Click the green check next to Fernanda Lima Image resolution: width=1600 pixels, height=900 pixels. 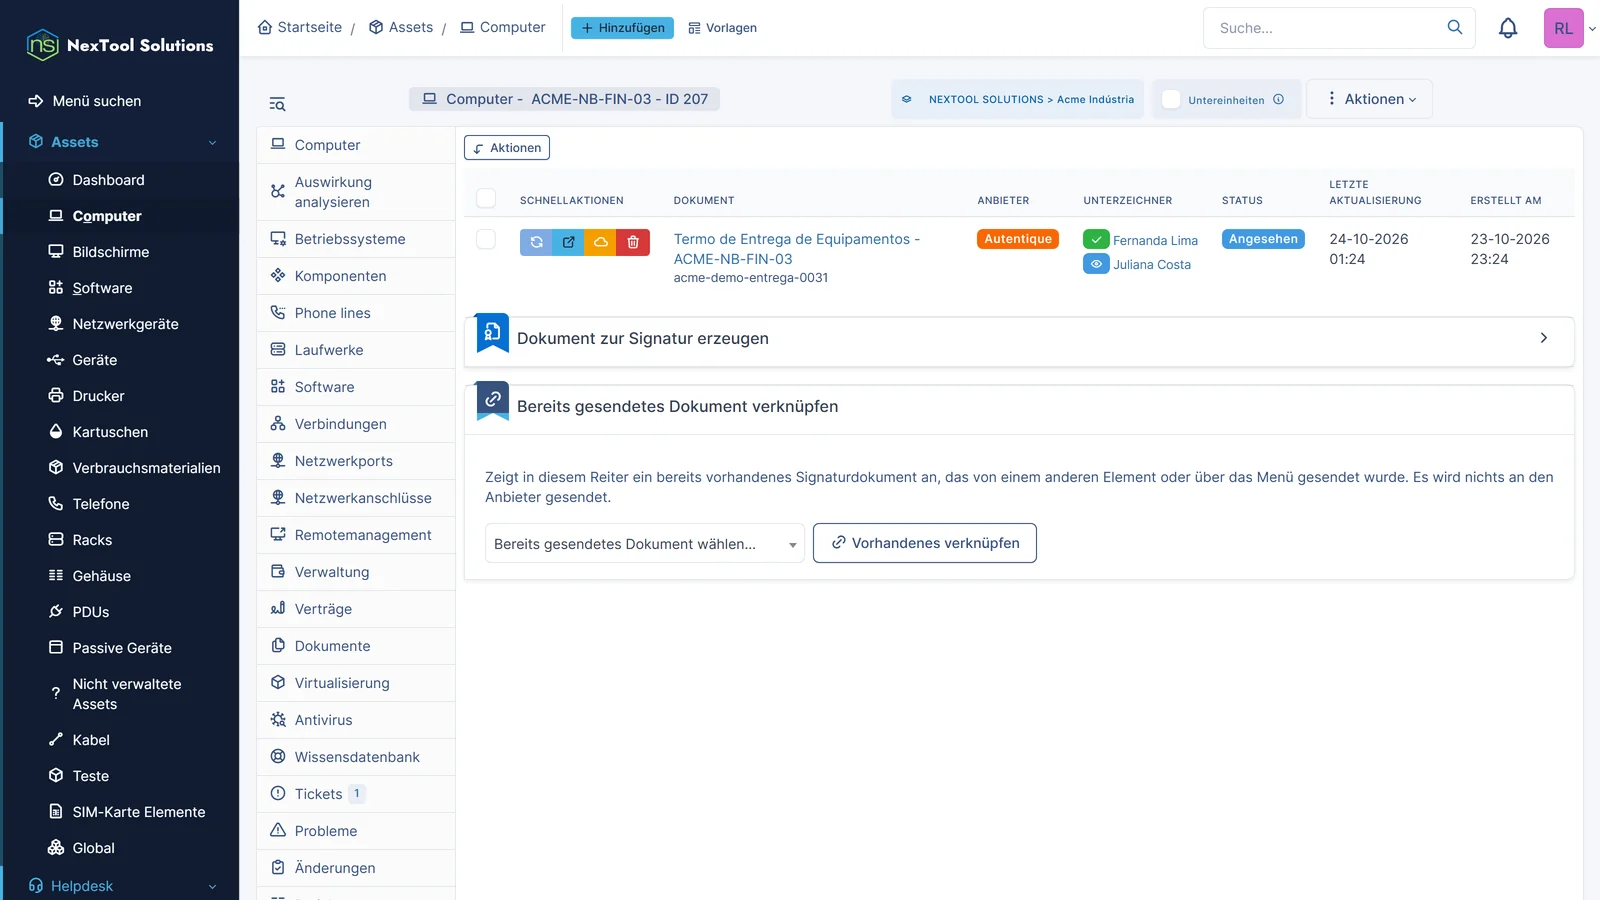pos(1096,240)
